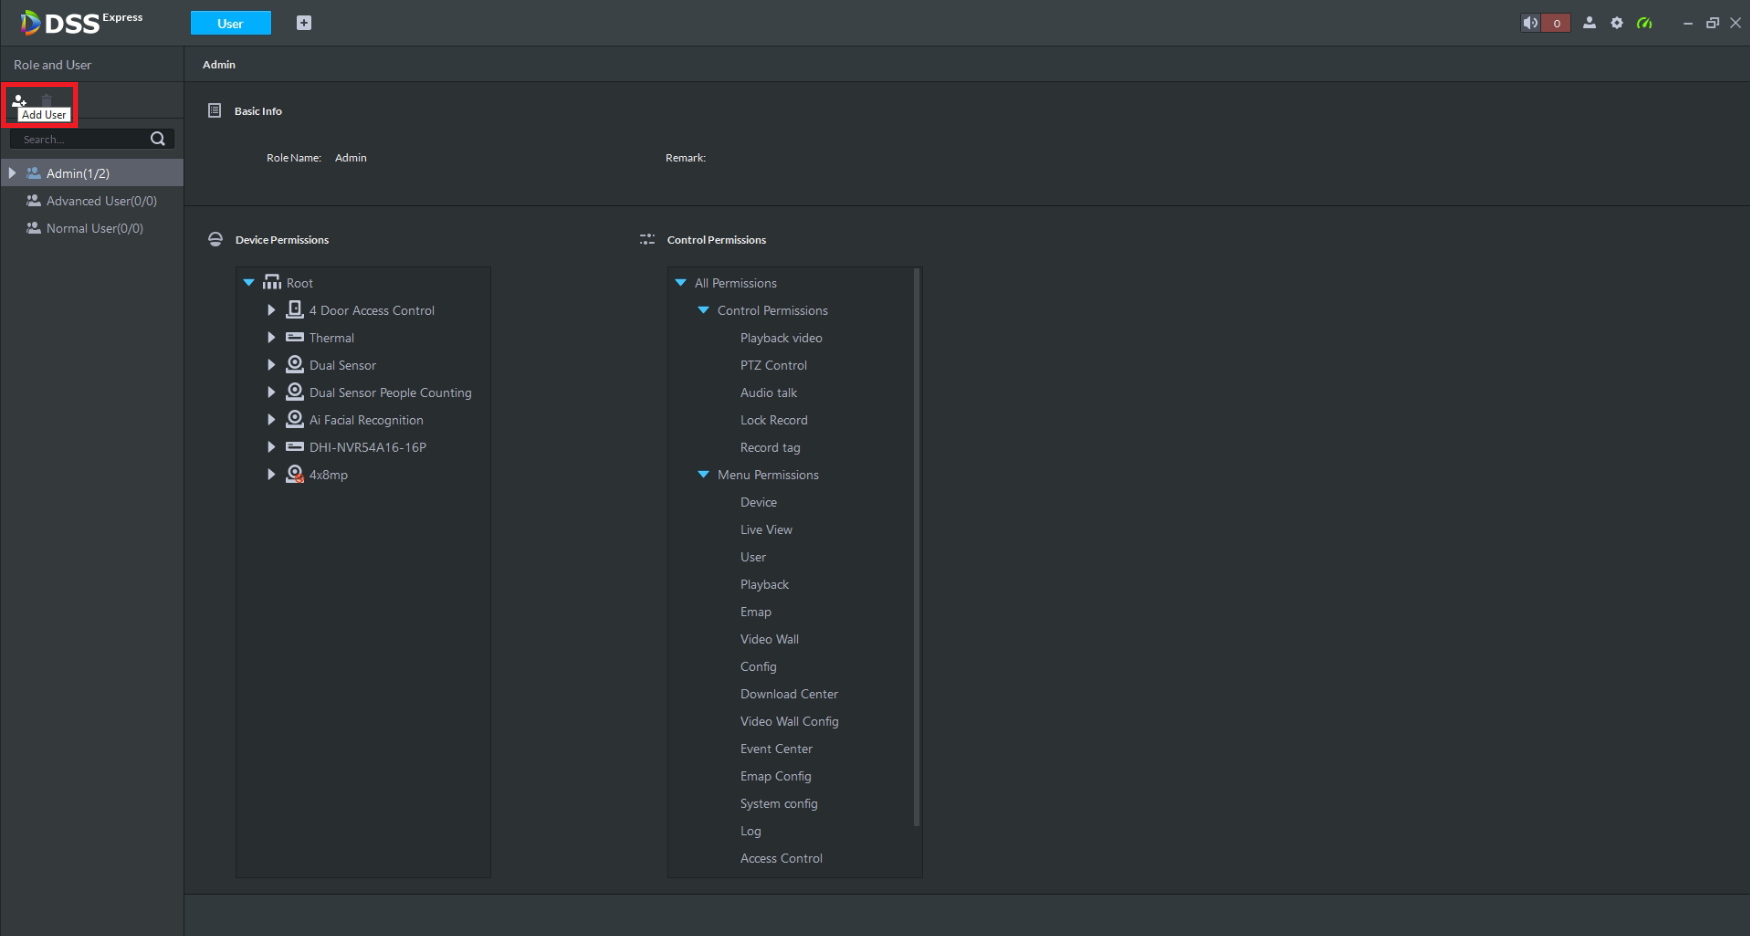
Task: Expand the DHI-NVR54A16-16P device node
Action: pyautogui.click(x=271, y=447)
